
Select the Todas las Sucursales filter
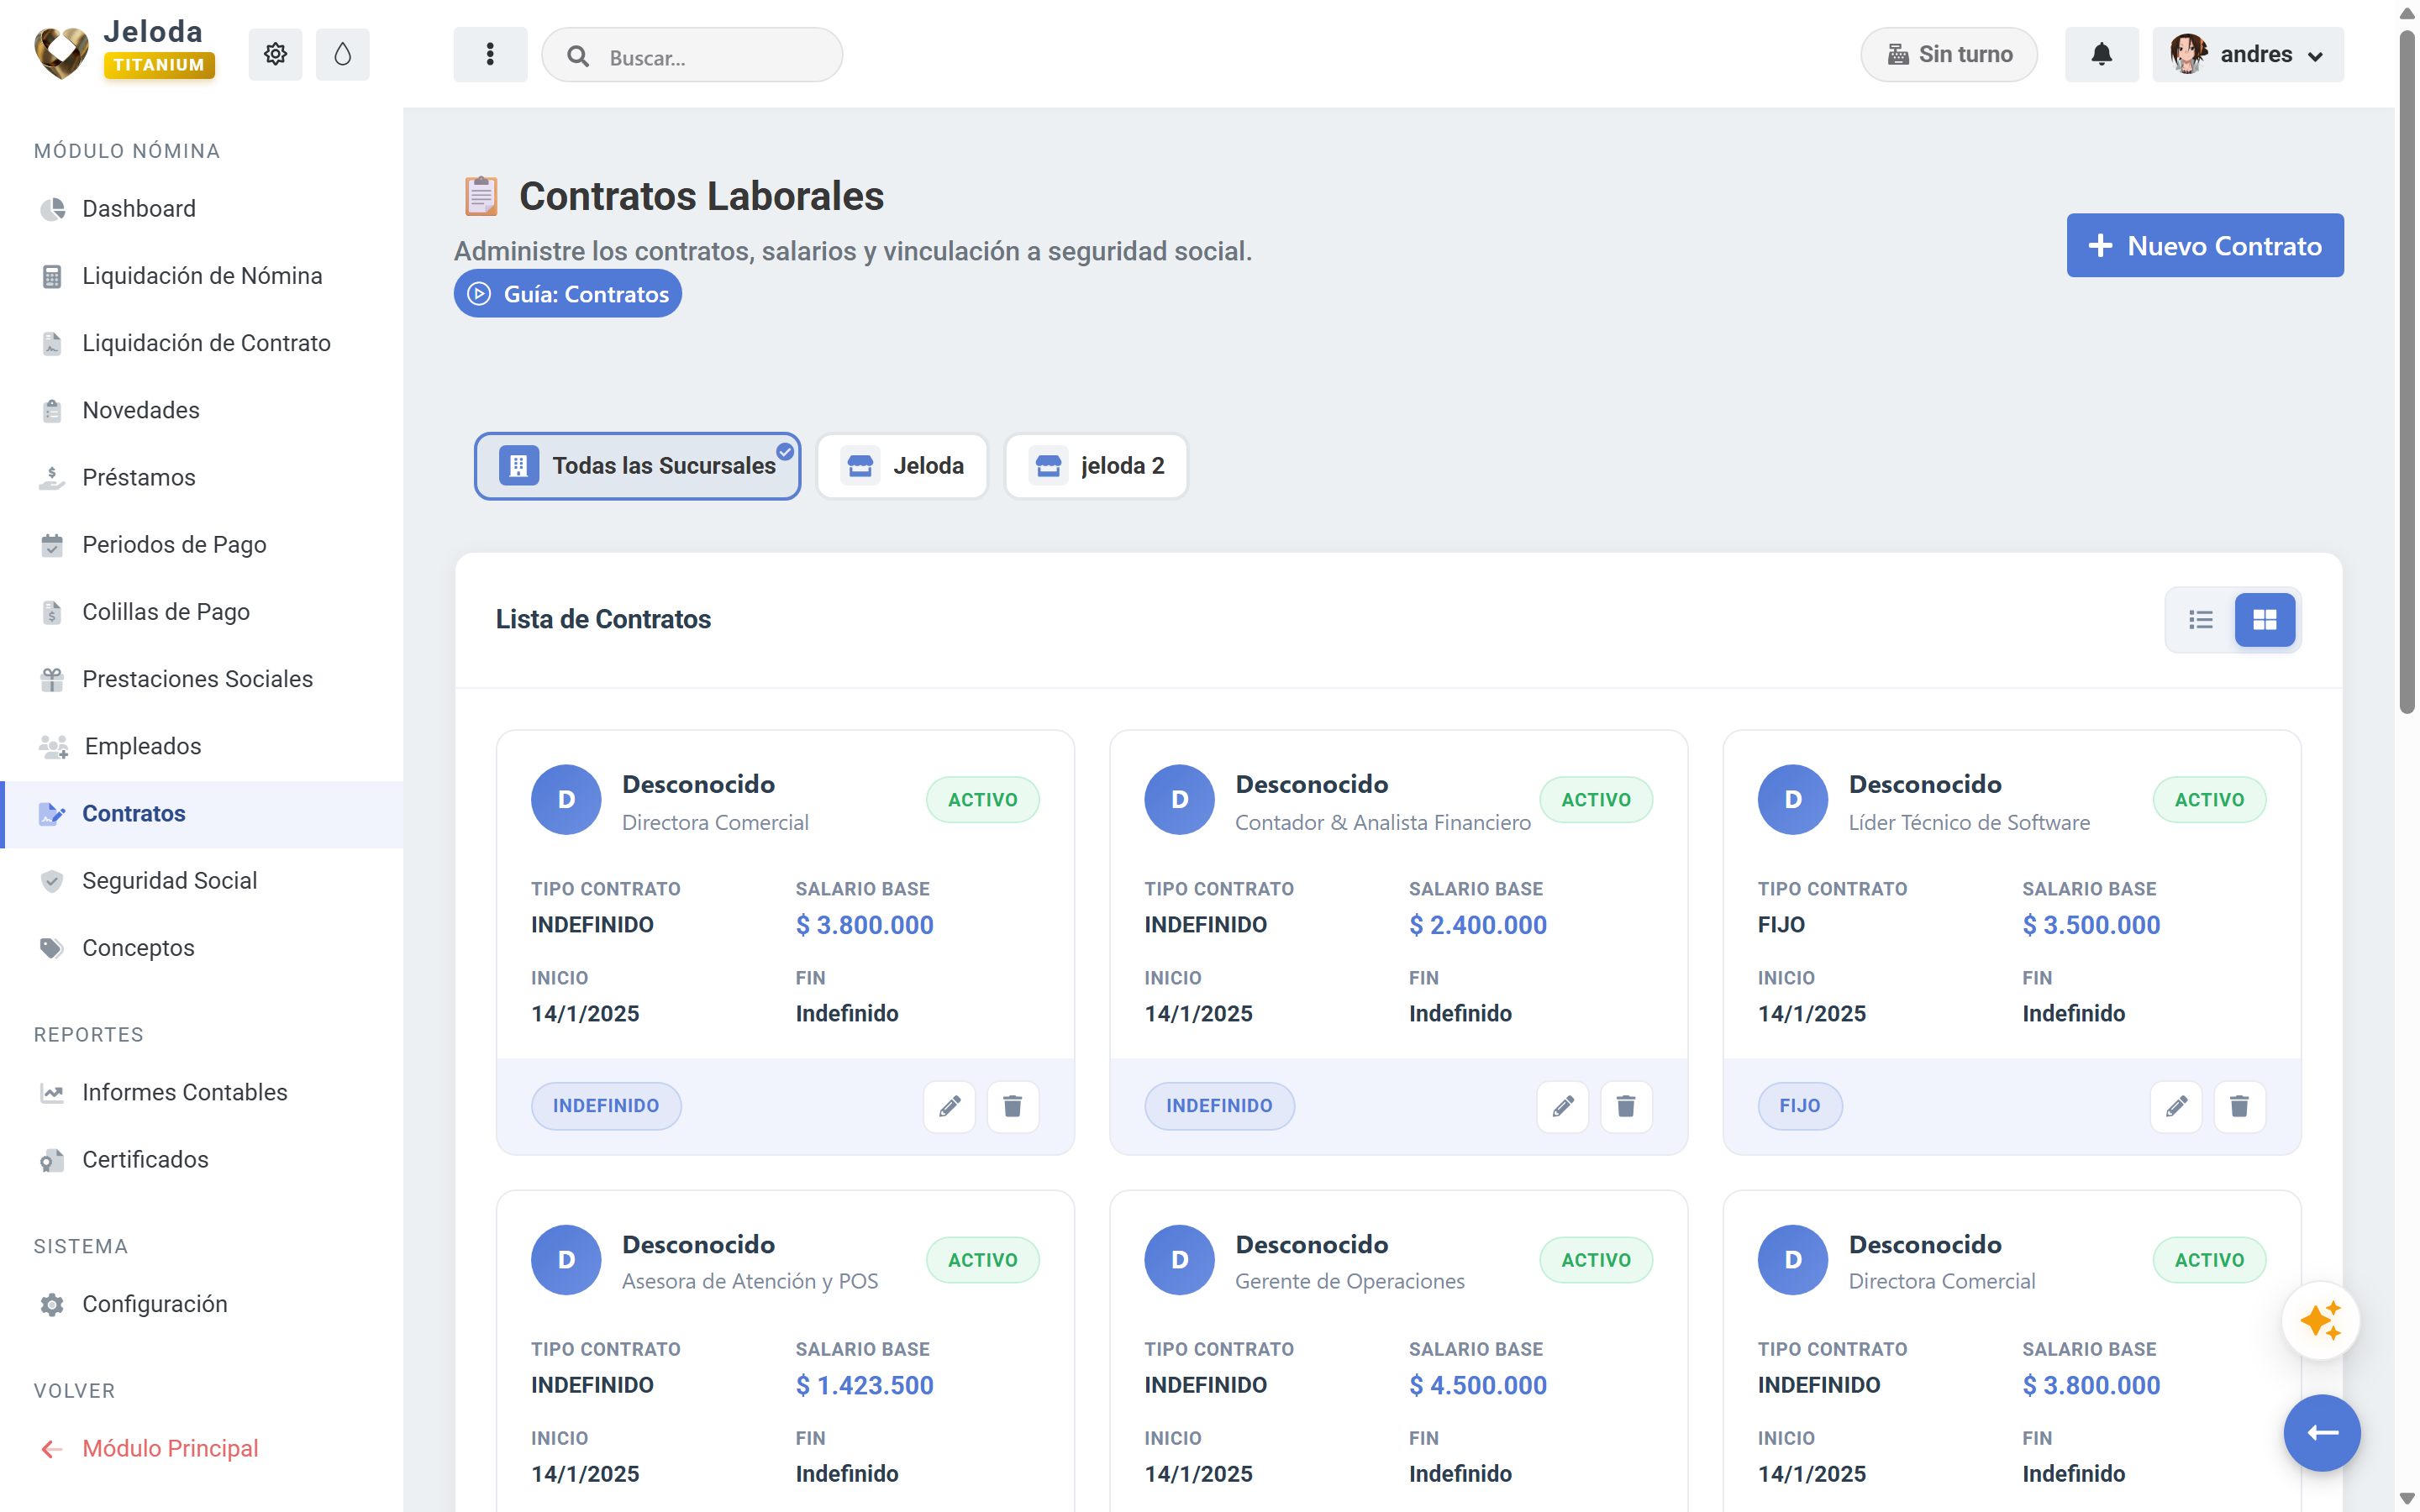637,466
